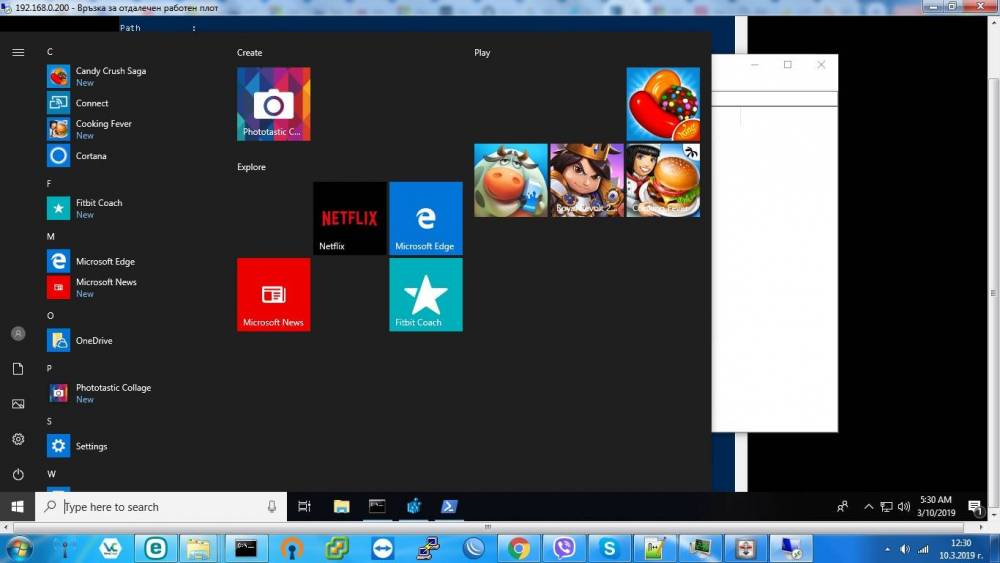Activate the microphone in the search box

point(272,507)
